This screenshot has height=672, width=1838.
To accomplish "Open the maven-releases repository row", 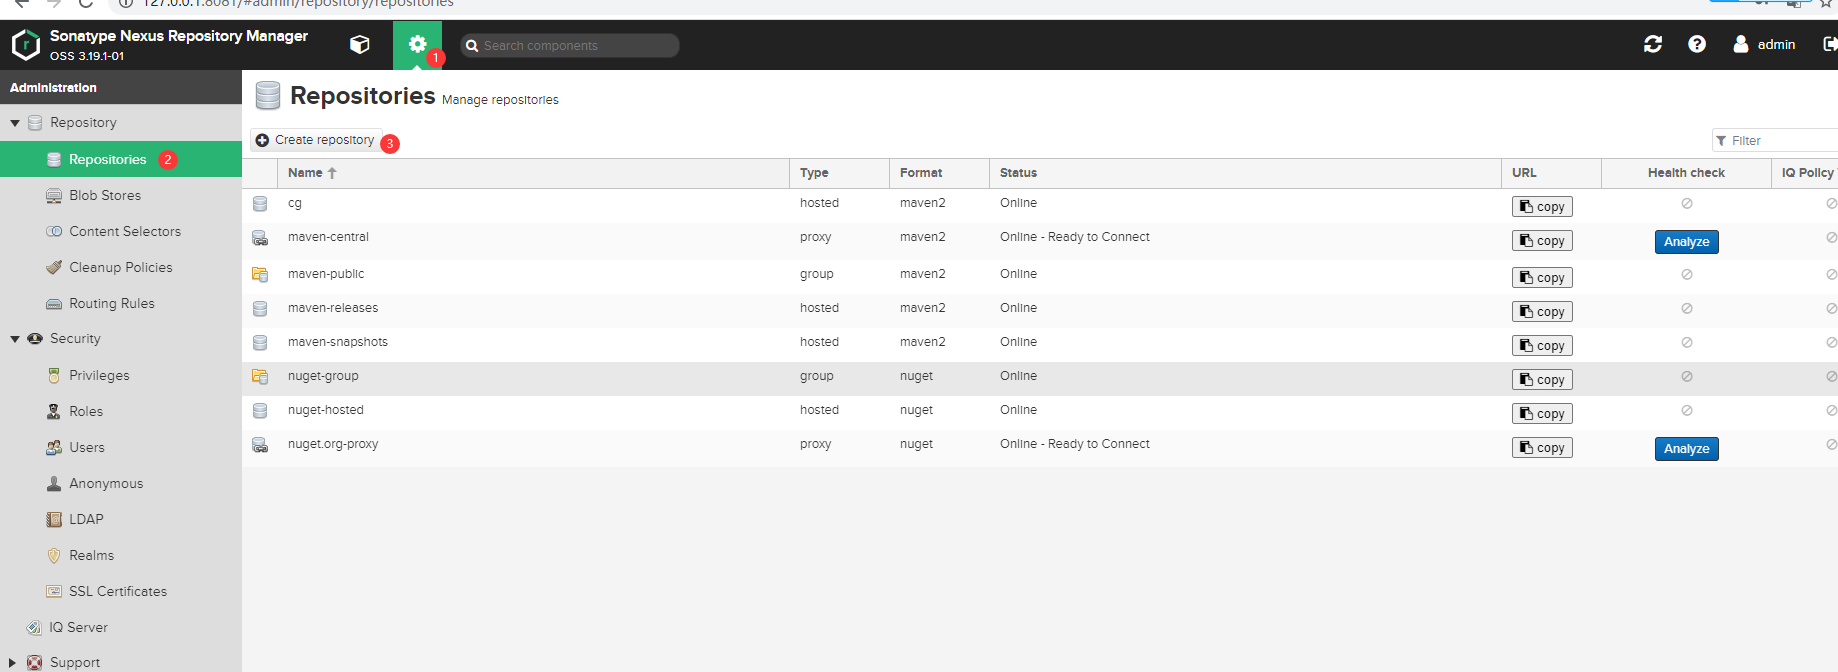I will [1040, 309].
